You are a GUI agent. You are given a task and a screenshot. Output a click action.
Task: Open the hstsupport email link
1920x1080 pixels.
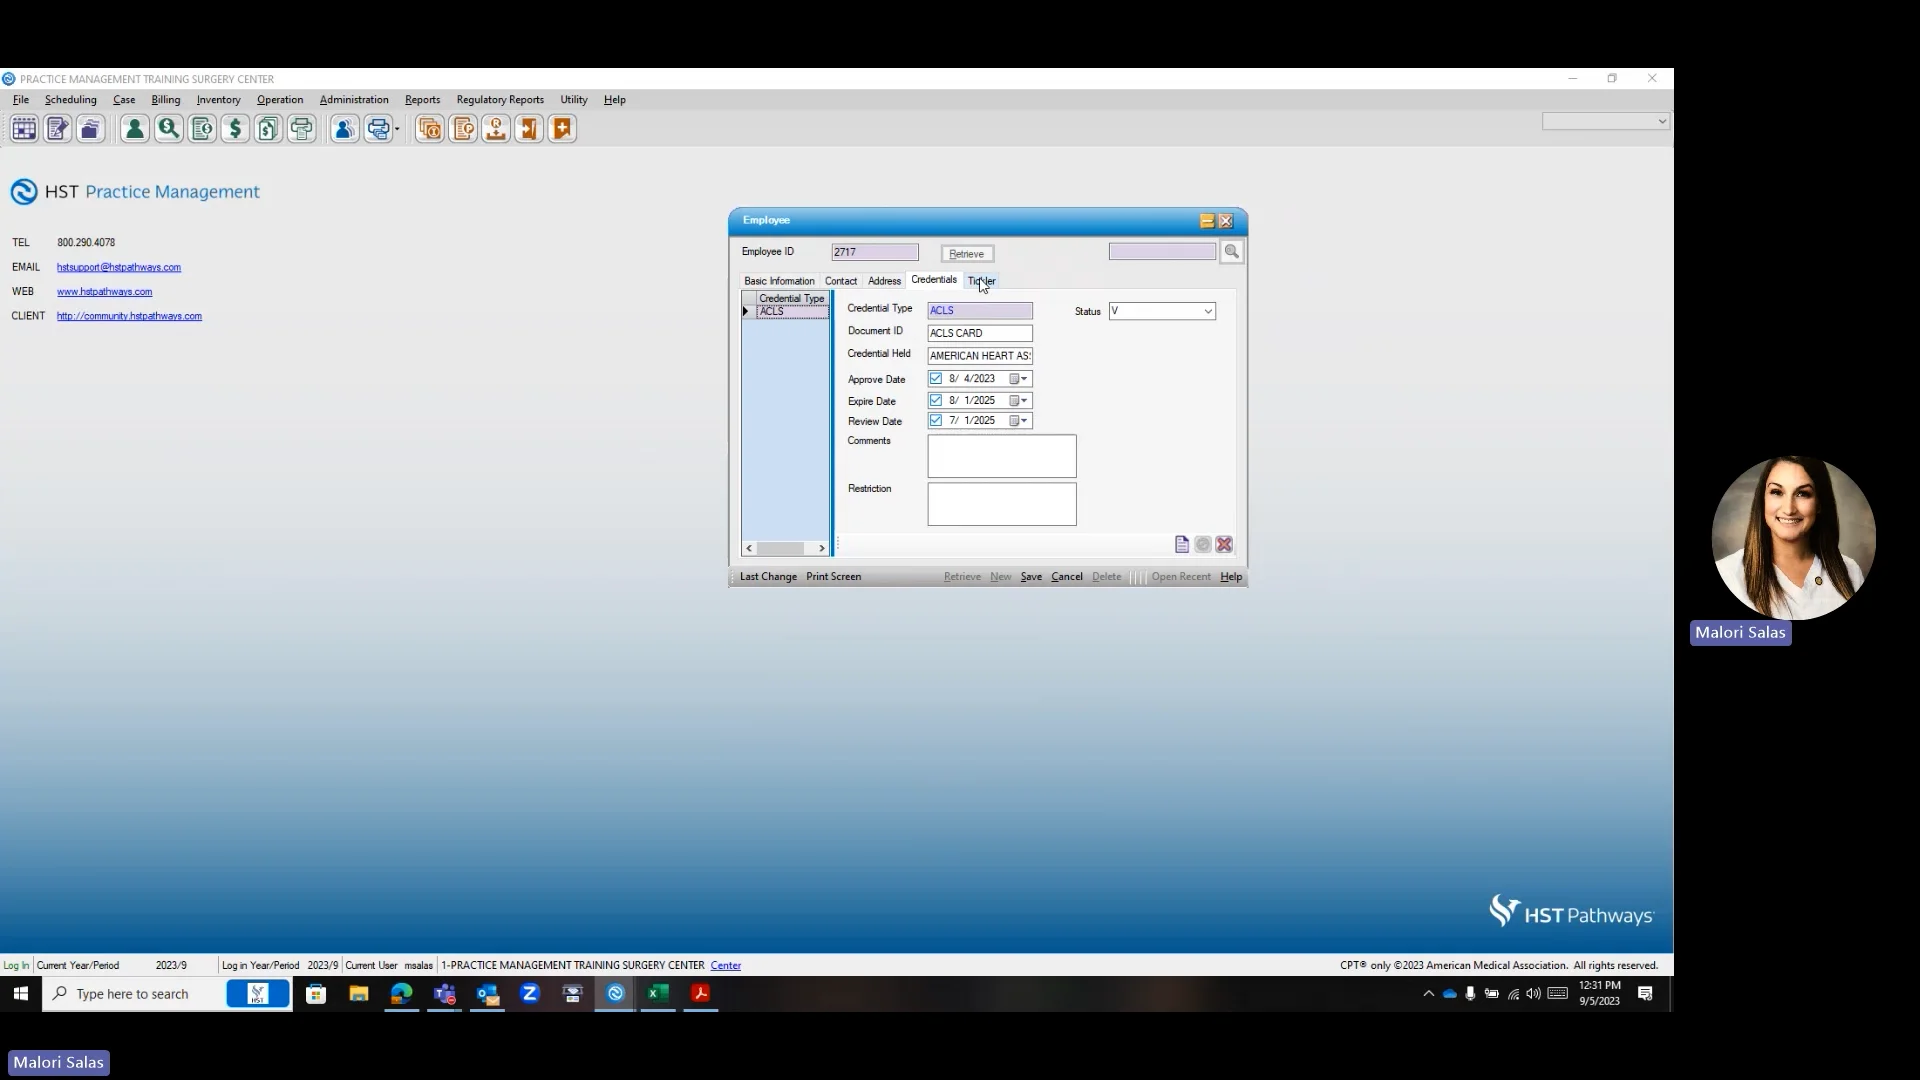click(x=119, y=267)
